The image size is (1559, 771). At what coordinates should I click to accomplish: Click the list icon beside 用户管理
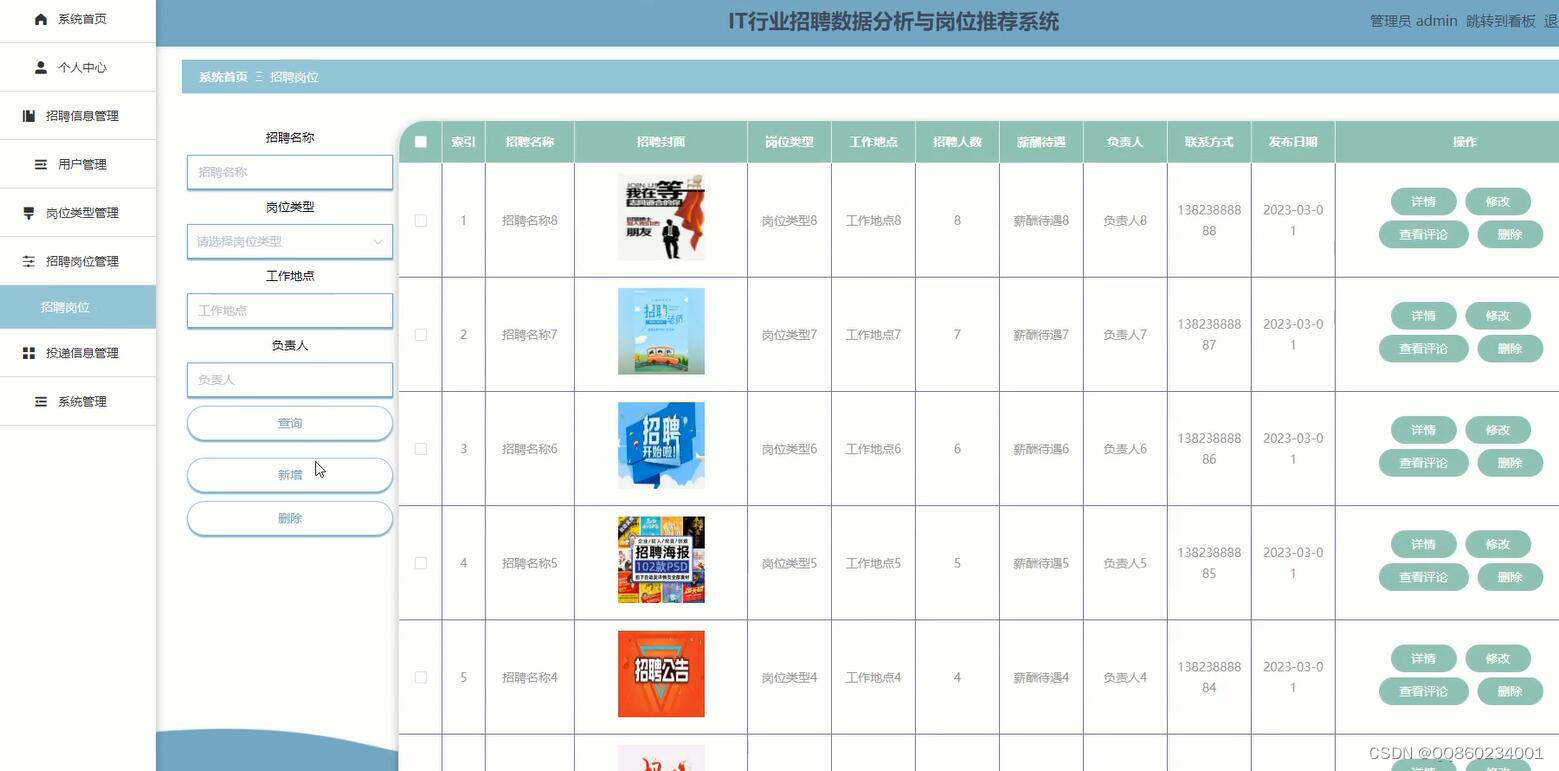point(41,164)
